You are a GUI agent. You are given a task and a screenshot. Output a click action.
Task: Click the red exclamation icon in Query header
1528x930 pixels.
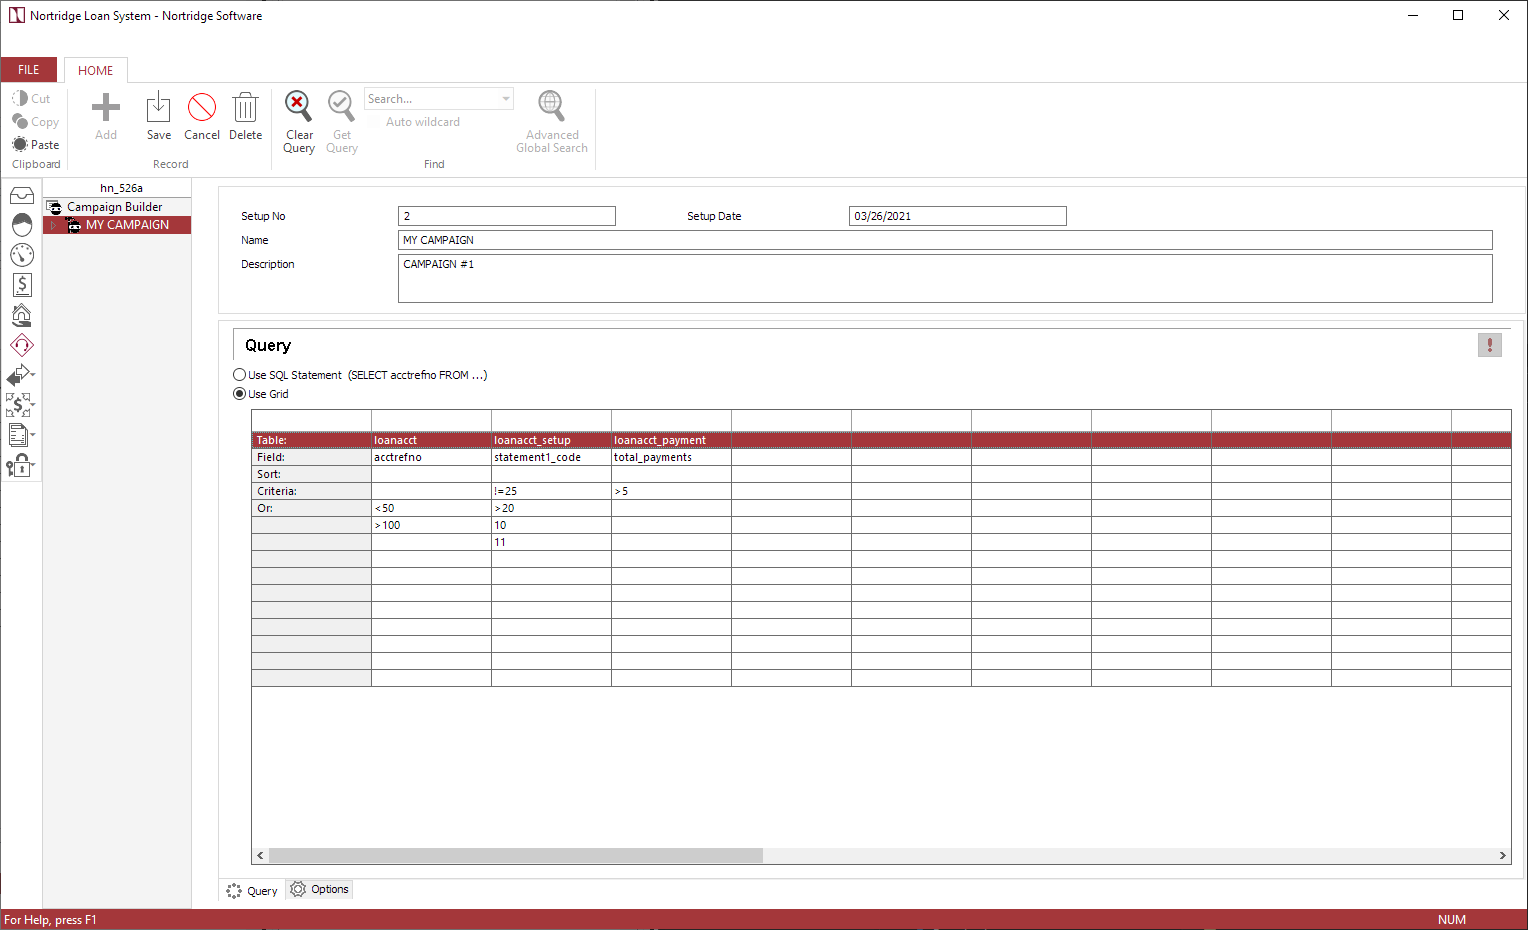[x=1490, y=345]
